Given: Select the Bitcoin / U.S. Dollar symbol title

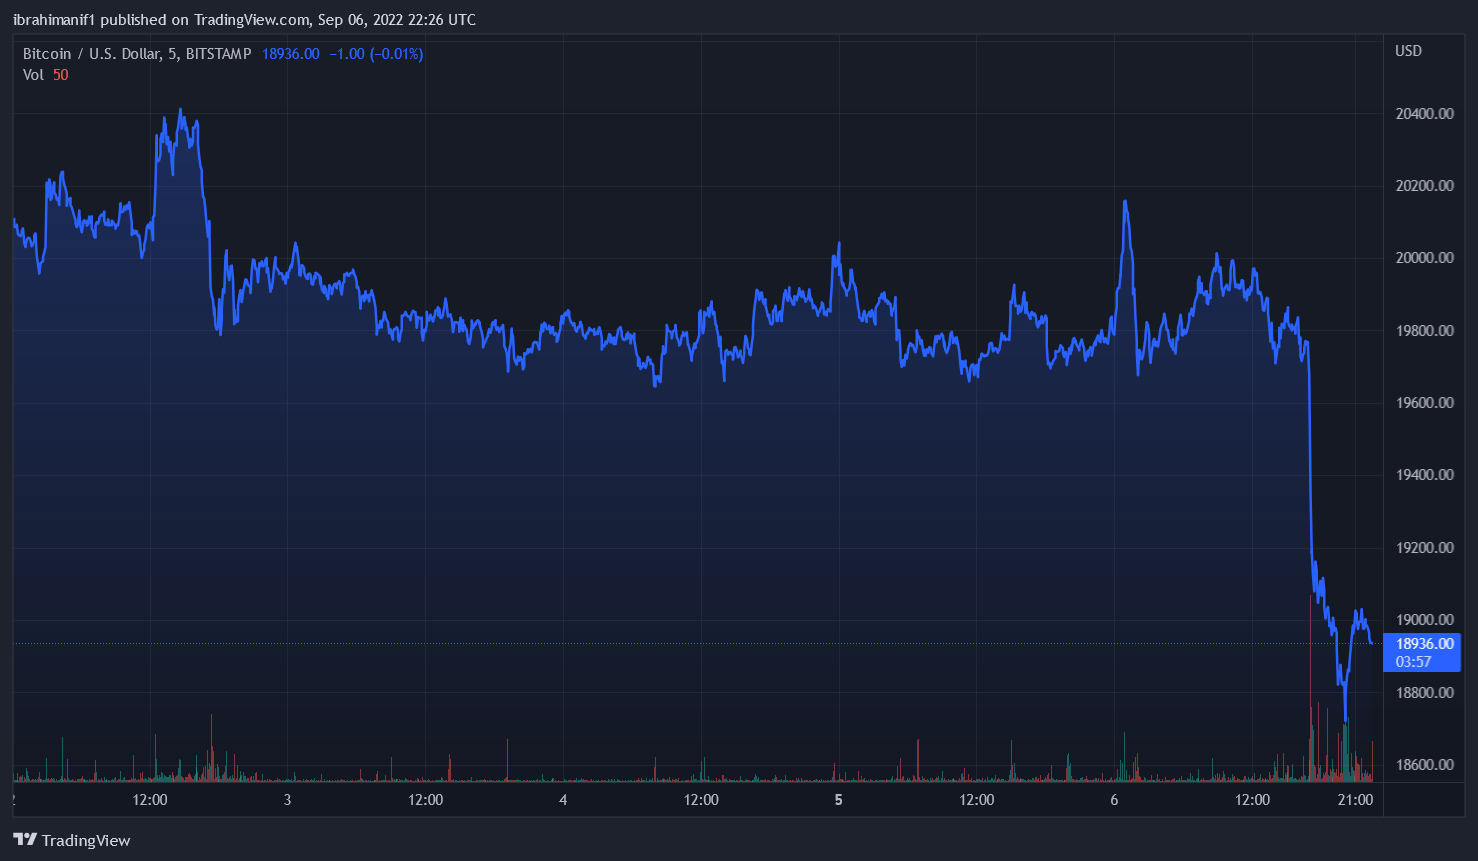Looking at the screenshot, I should pyautogui.click(x=136, y=54).
